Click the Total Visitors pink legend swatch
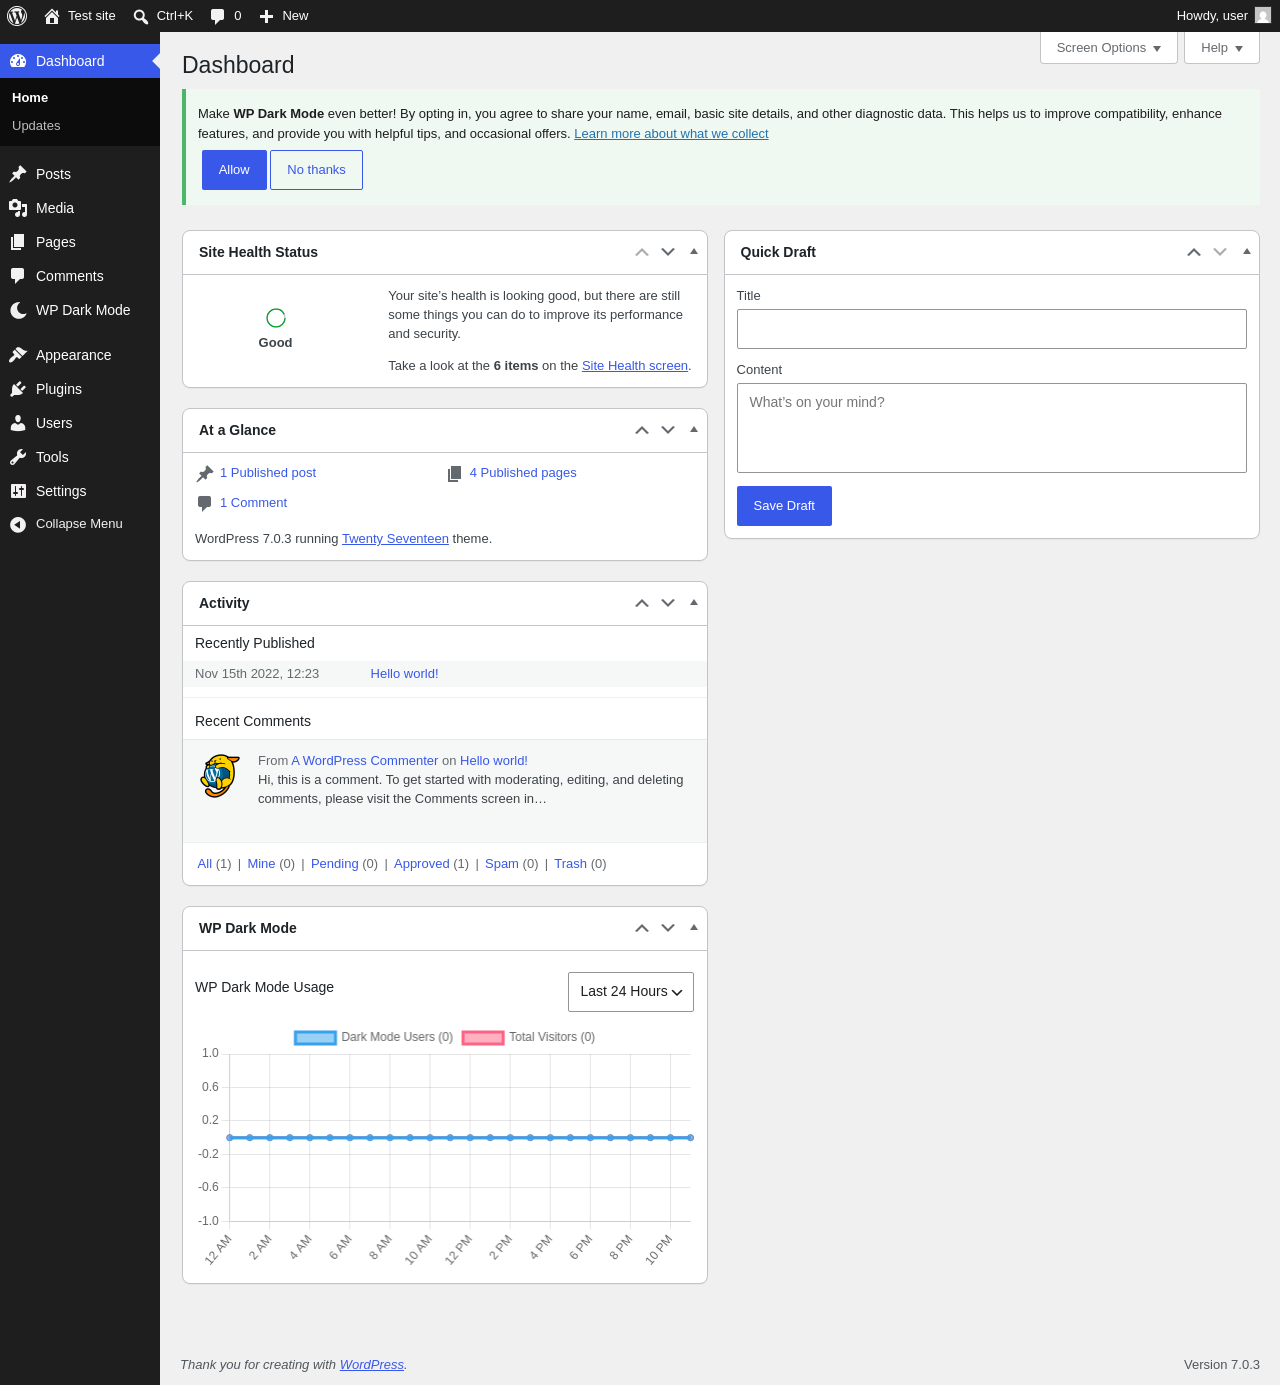Image resolution: width=1280 pixels, height=1385 pixels. (x=483, y=1038)
